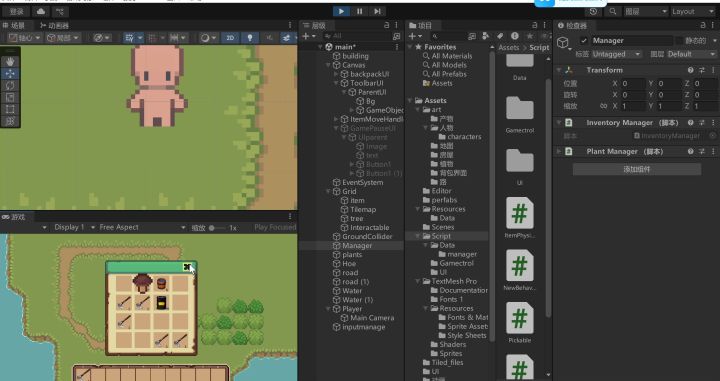This screenshot has height=381, width=720.
Task: Select the Rotate tool in scene
Action: (x=10, y=85)
